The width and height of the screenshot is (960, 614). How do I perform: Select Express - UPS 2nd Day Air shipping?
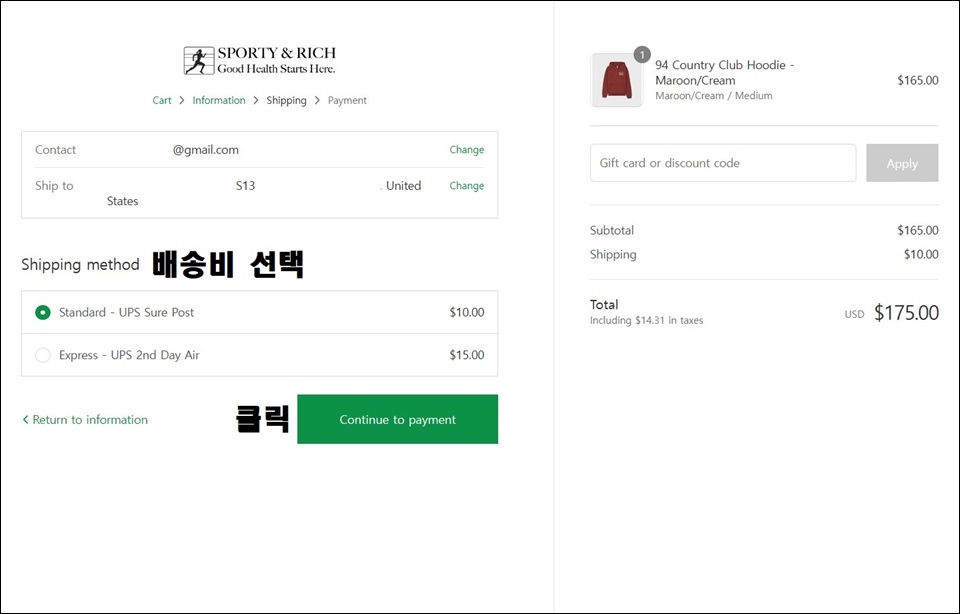coord(43,355)
